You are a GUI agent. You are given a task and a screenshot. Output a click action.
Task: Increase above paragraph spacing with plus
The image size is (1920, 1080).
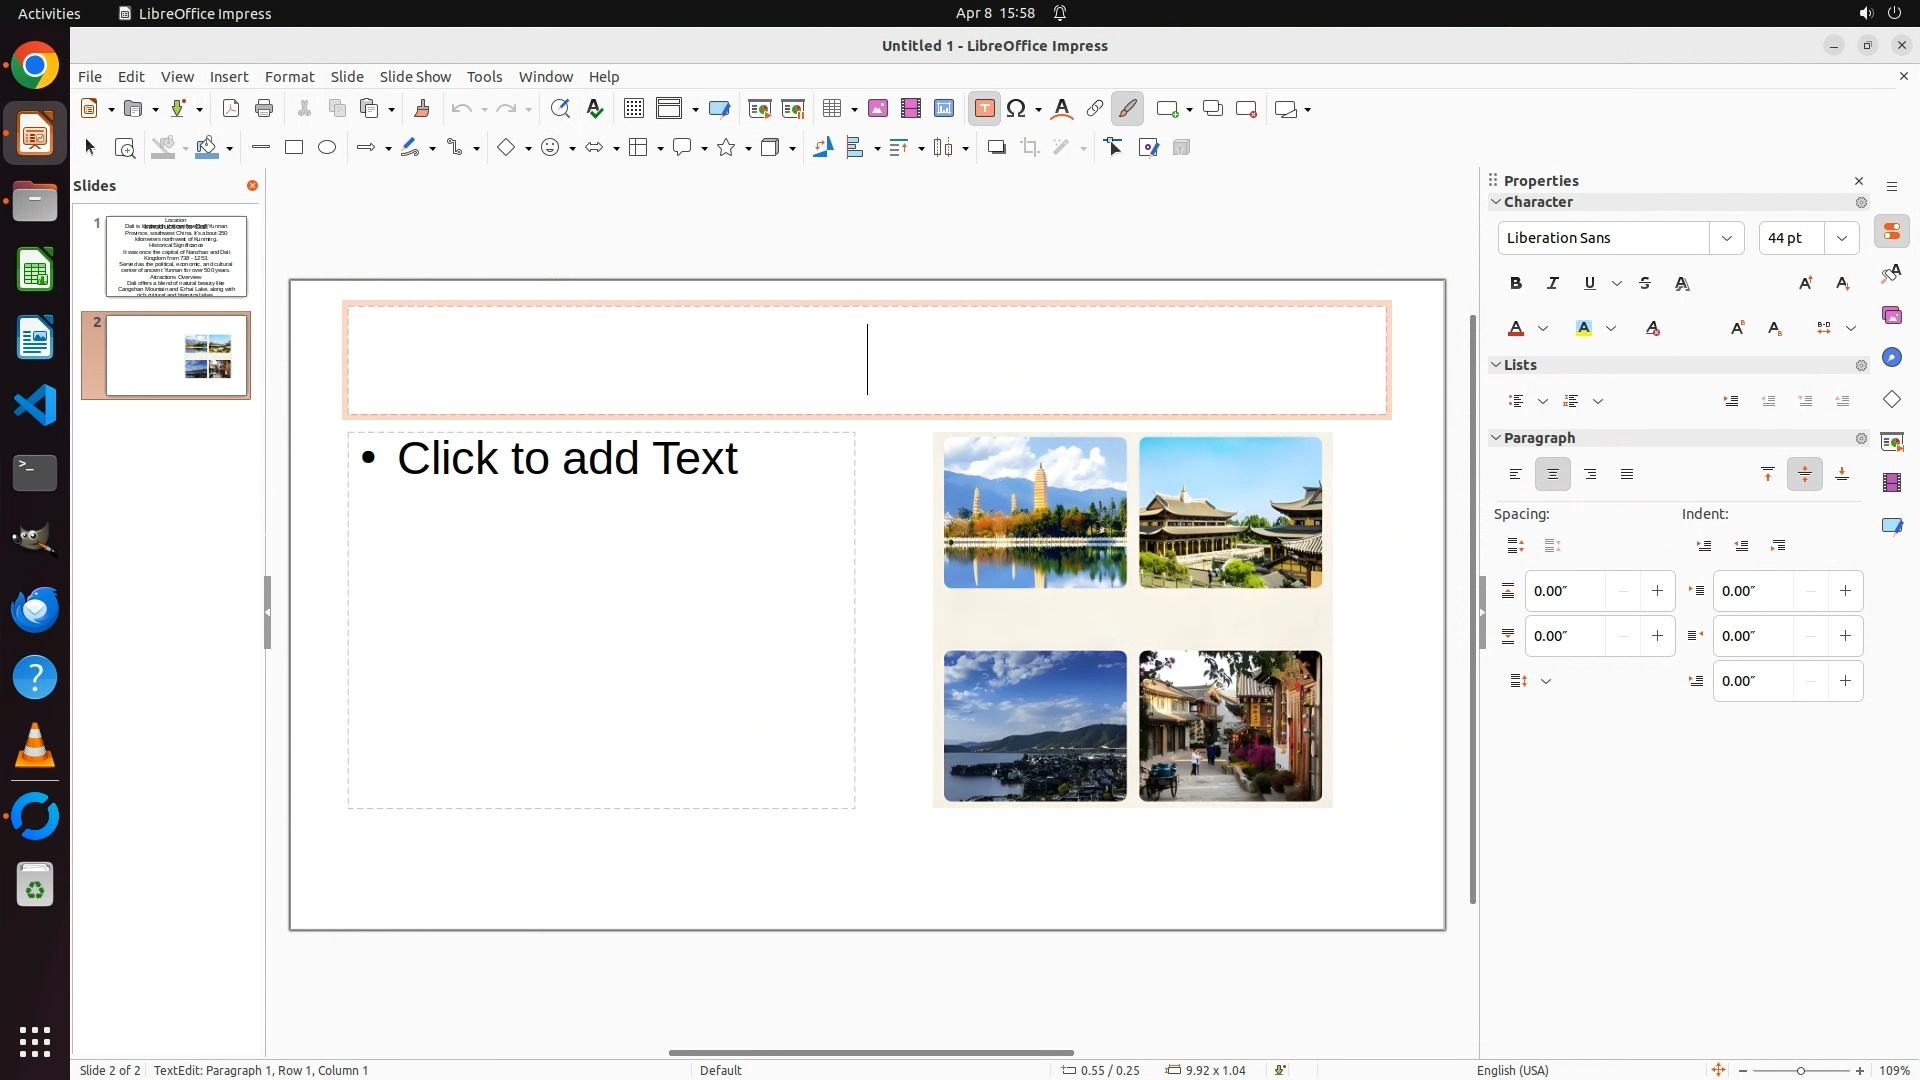coord(1657,591)
